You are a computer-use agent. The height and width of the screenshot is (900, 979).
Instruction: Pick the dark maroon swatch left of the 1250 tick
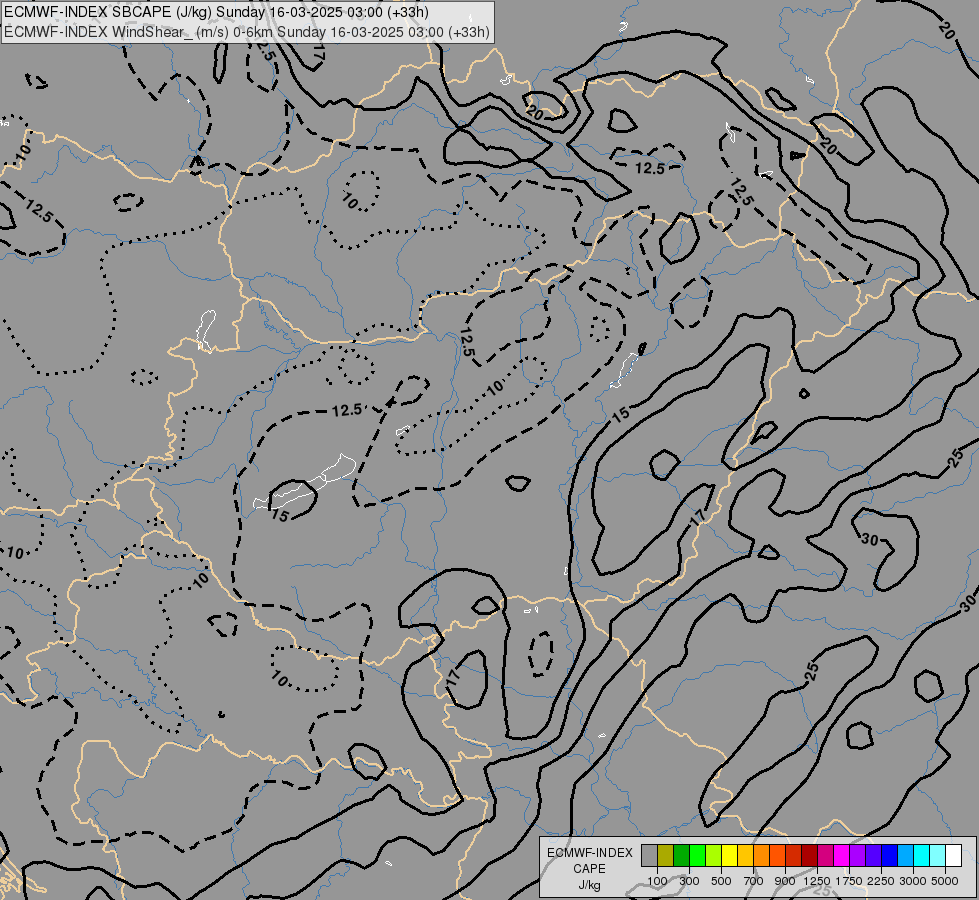coord(810,856)
